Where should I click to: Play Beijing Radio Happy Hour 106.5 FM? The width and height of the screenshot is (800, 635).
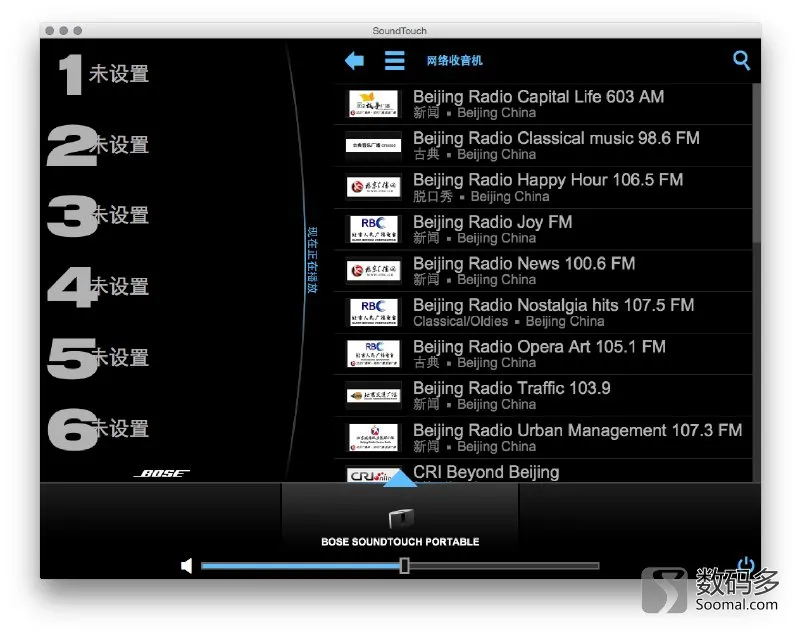543,187
